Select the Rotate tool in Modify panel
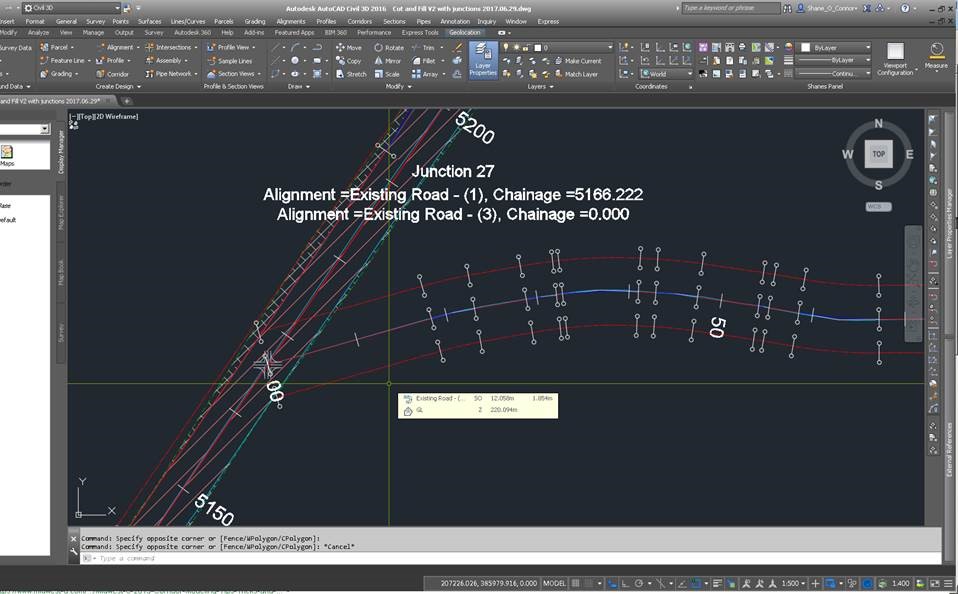This screenshot has width=958, height=594. [391, 47]
